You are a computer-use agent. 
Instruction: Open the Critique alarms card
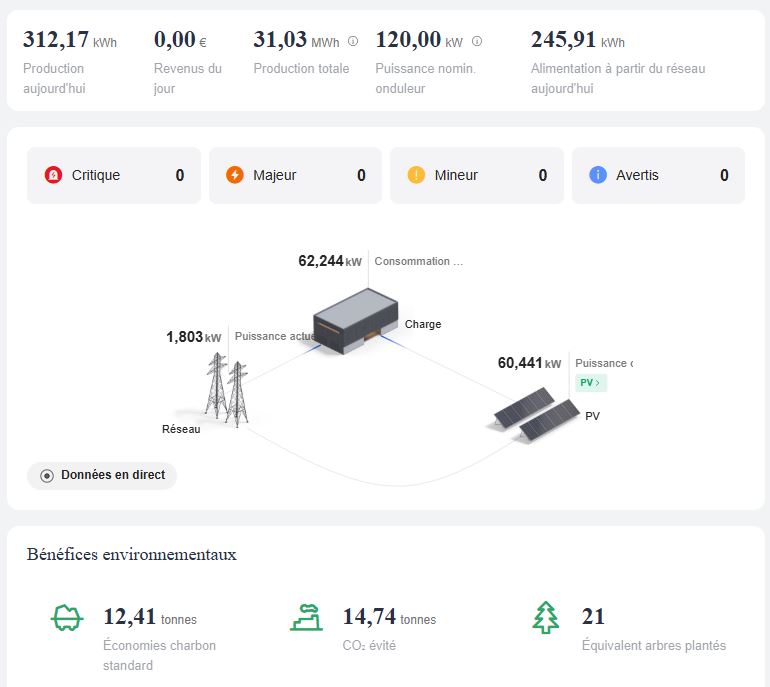coord(114,175)
